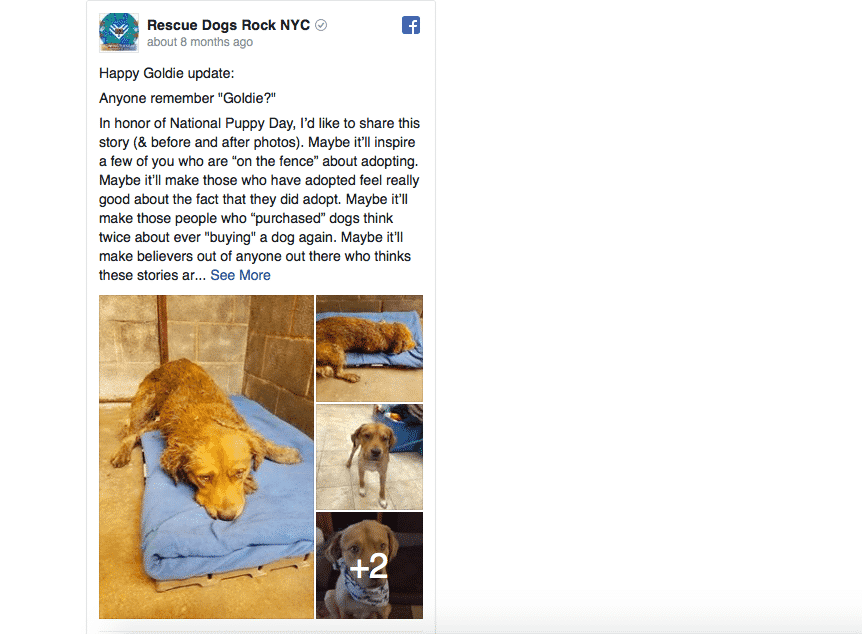The width and height of the screenshot is (862, 634).
Task: Open thumbnail of puppy standing on tile floor
Action: coord(369,457)
